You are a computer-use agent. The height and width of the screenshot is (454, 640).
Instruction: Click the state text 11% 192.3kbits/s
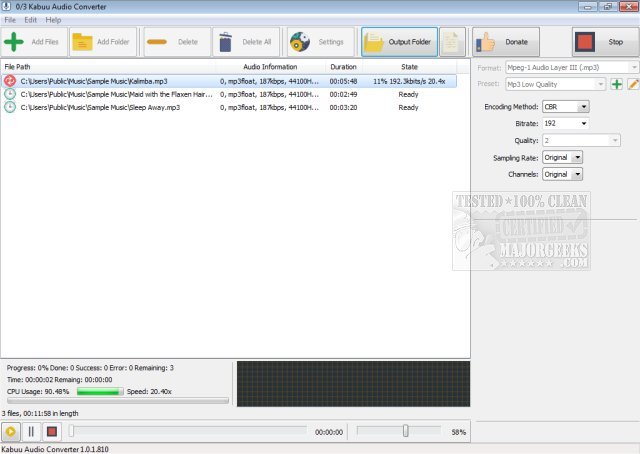(x=409, y=81)
